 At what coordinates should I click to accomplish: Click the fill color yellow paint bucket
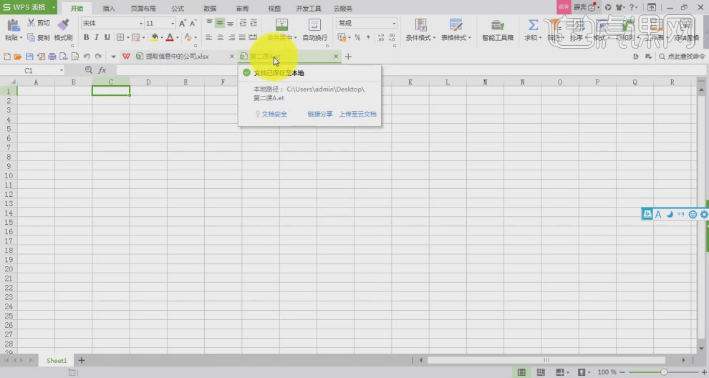pyautogui.click(x=154, y=38)
